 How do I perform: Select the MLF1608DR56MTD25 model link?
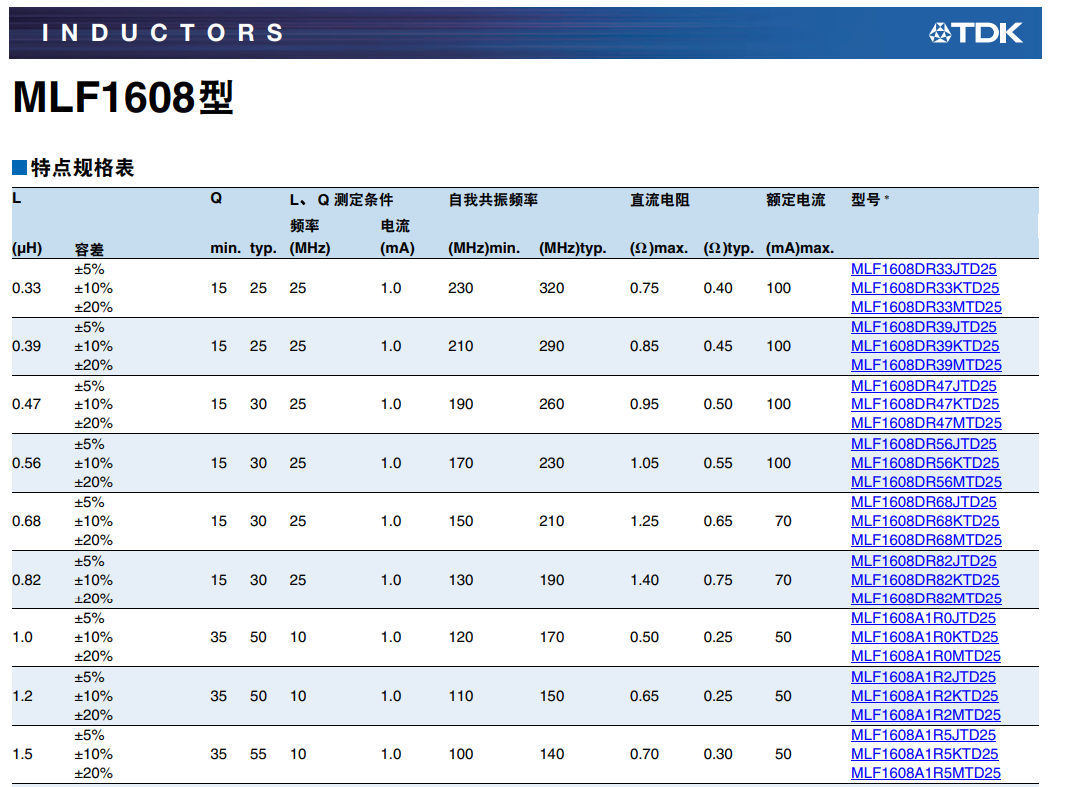[x=926, y=482]
